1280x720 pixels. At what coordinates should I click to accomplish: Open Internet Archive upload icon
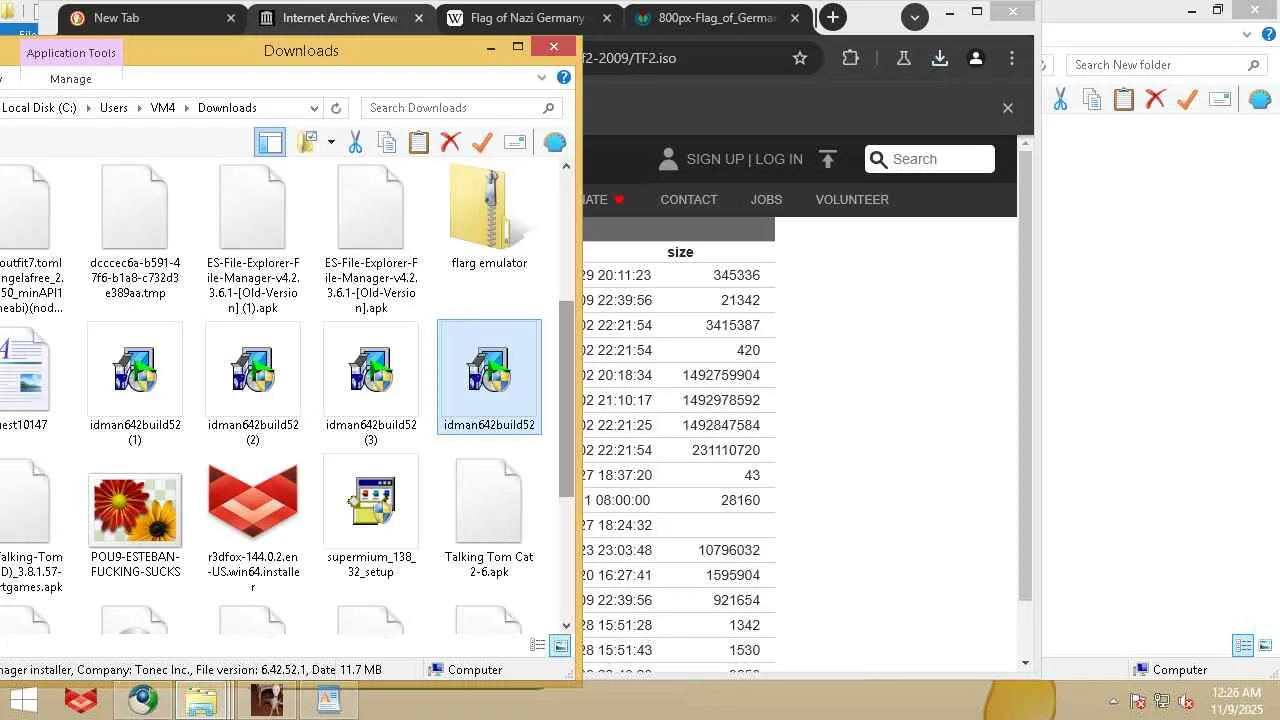coord(827,159)
